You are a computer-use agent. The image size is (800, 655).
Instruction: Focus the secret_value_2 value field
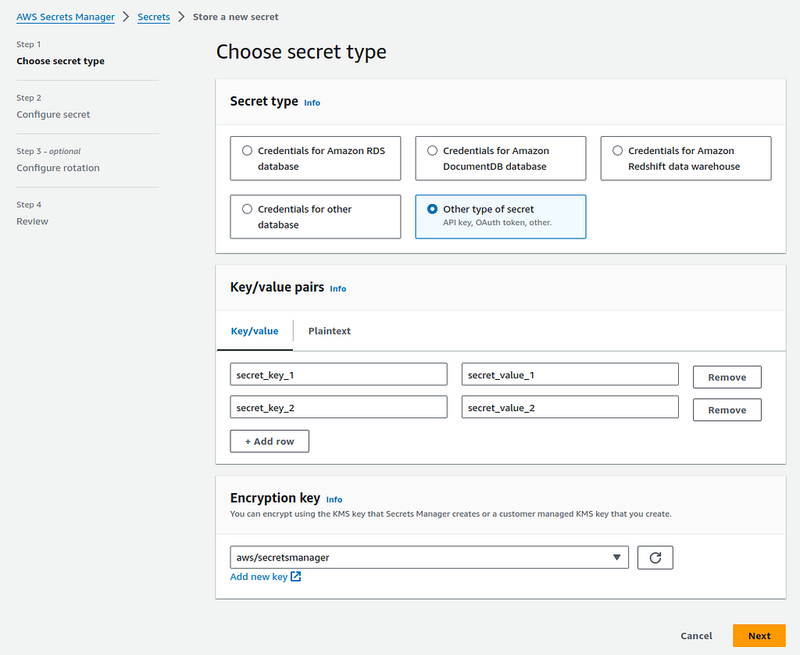570,407
